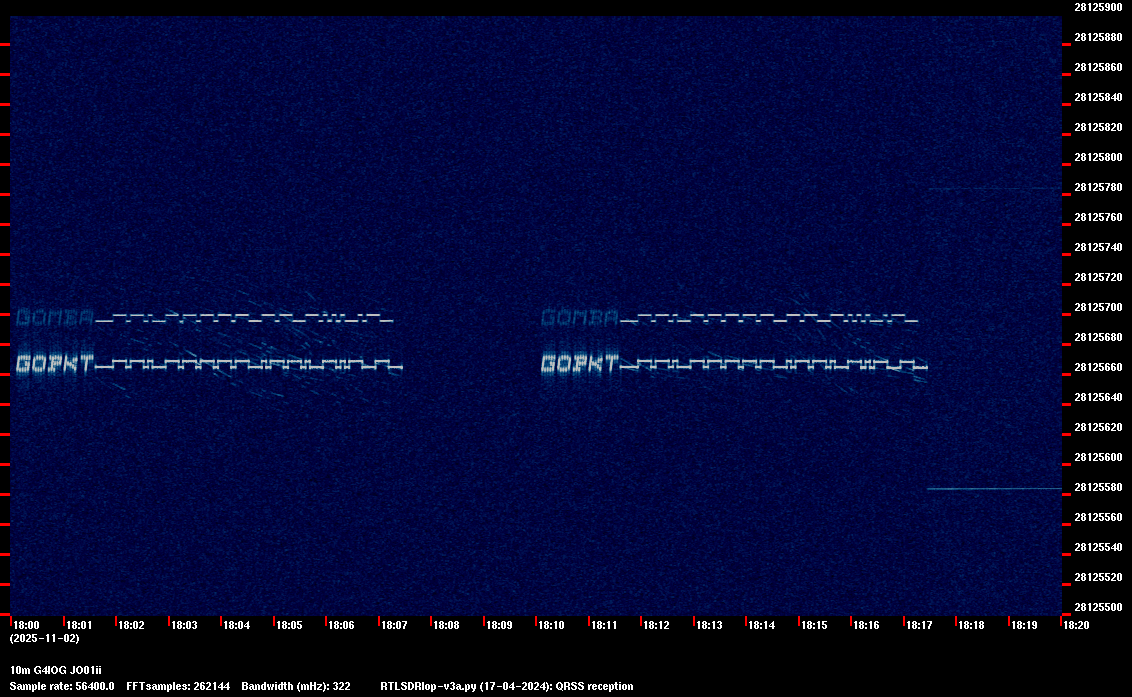
Task: Click the 28125900 frequency label
Action: (1098, 7)
